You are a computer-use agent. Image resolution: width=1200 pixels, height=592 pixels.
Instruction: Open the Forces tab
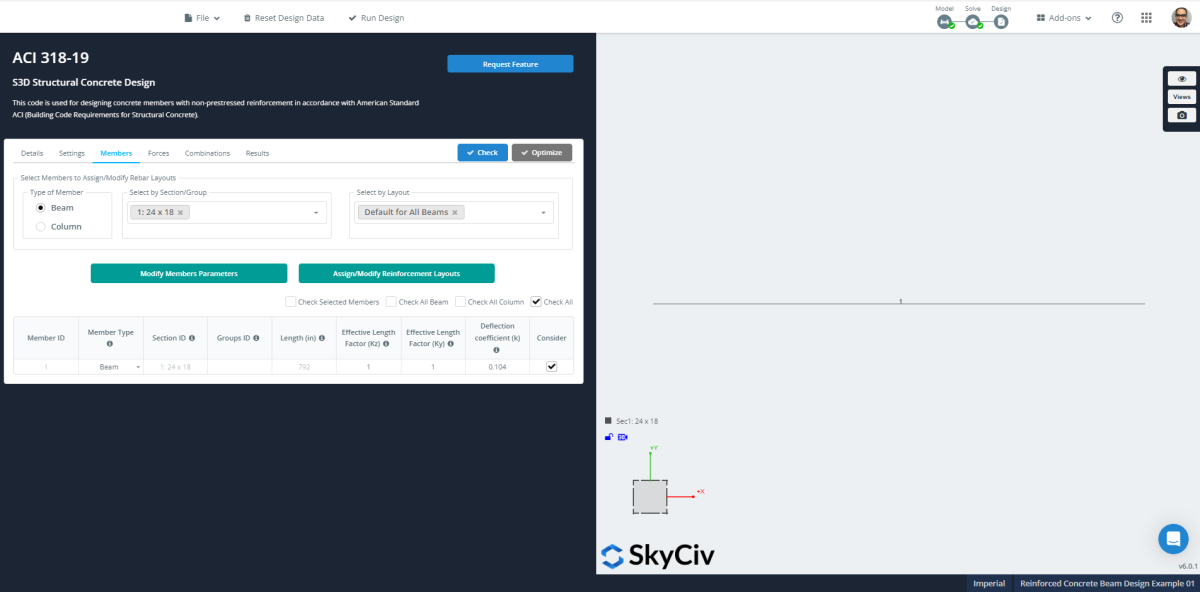(158, 153)
